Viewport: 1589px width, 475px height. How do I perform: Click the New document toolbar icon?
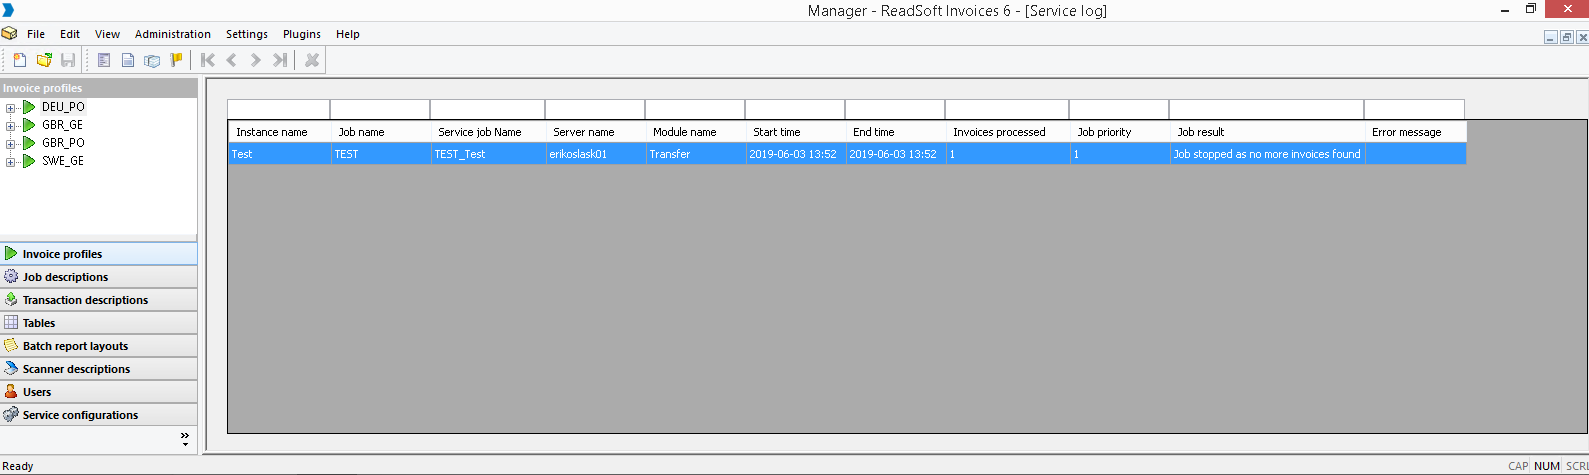point(19,60)
